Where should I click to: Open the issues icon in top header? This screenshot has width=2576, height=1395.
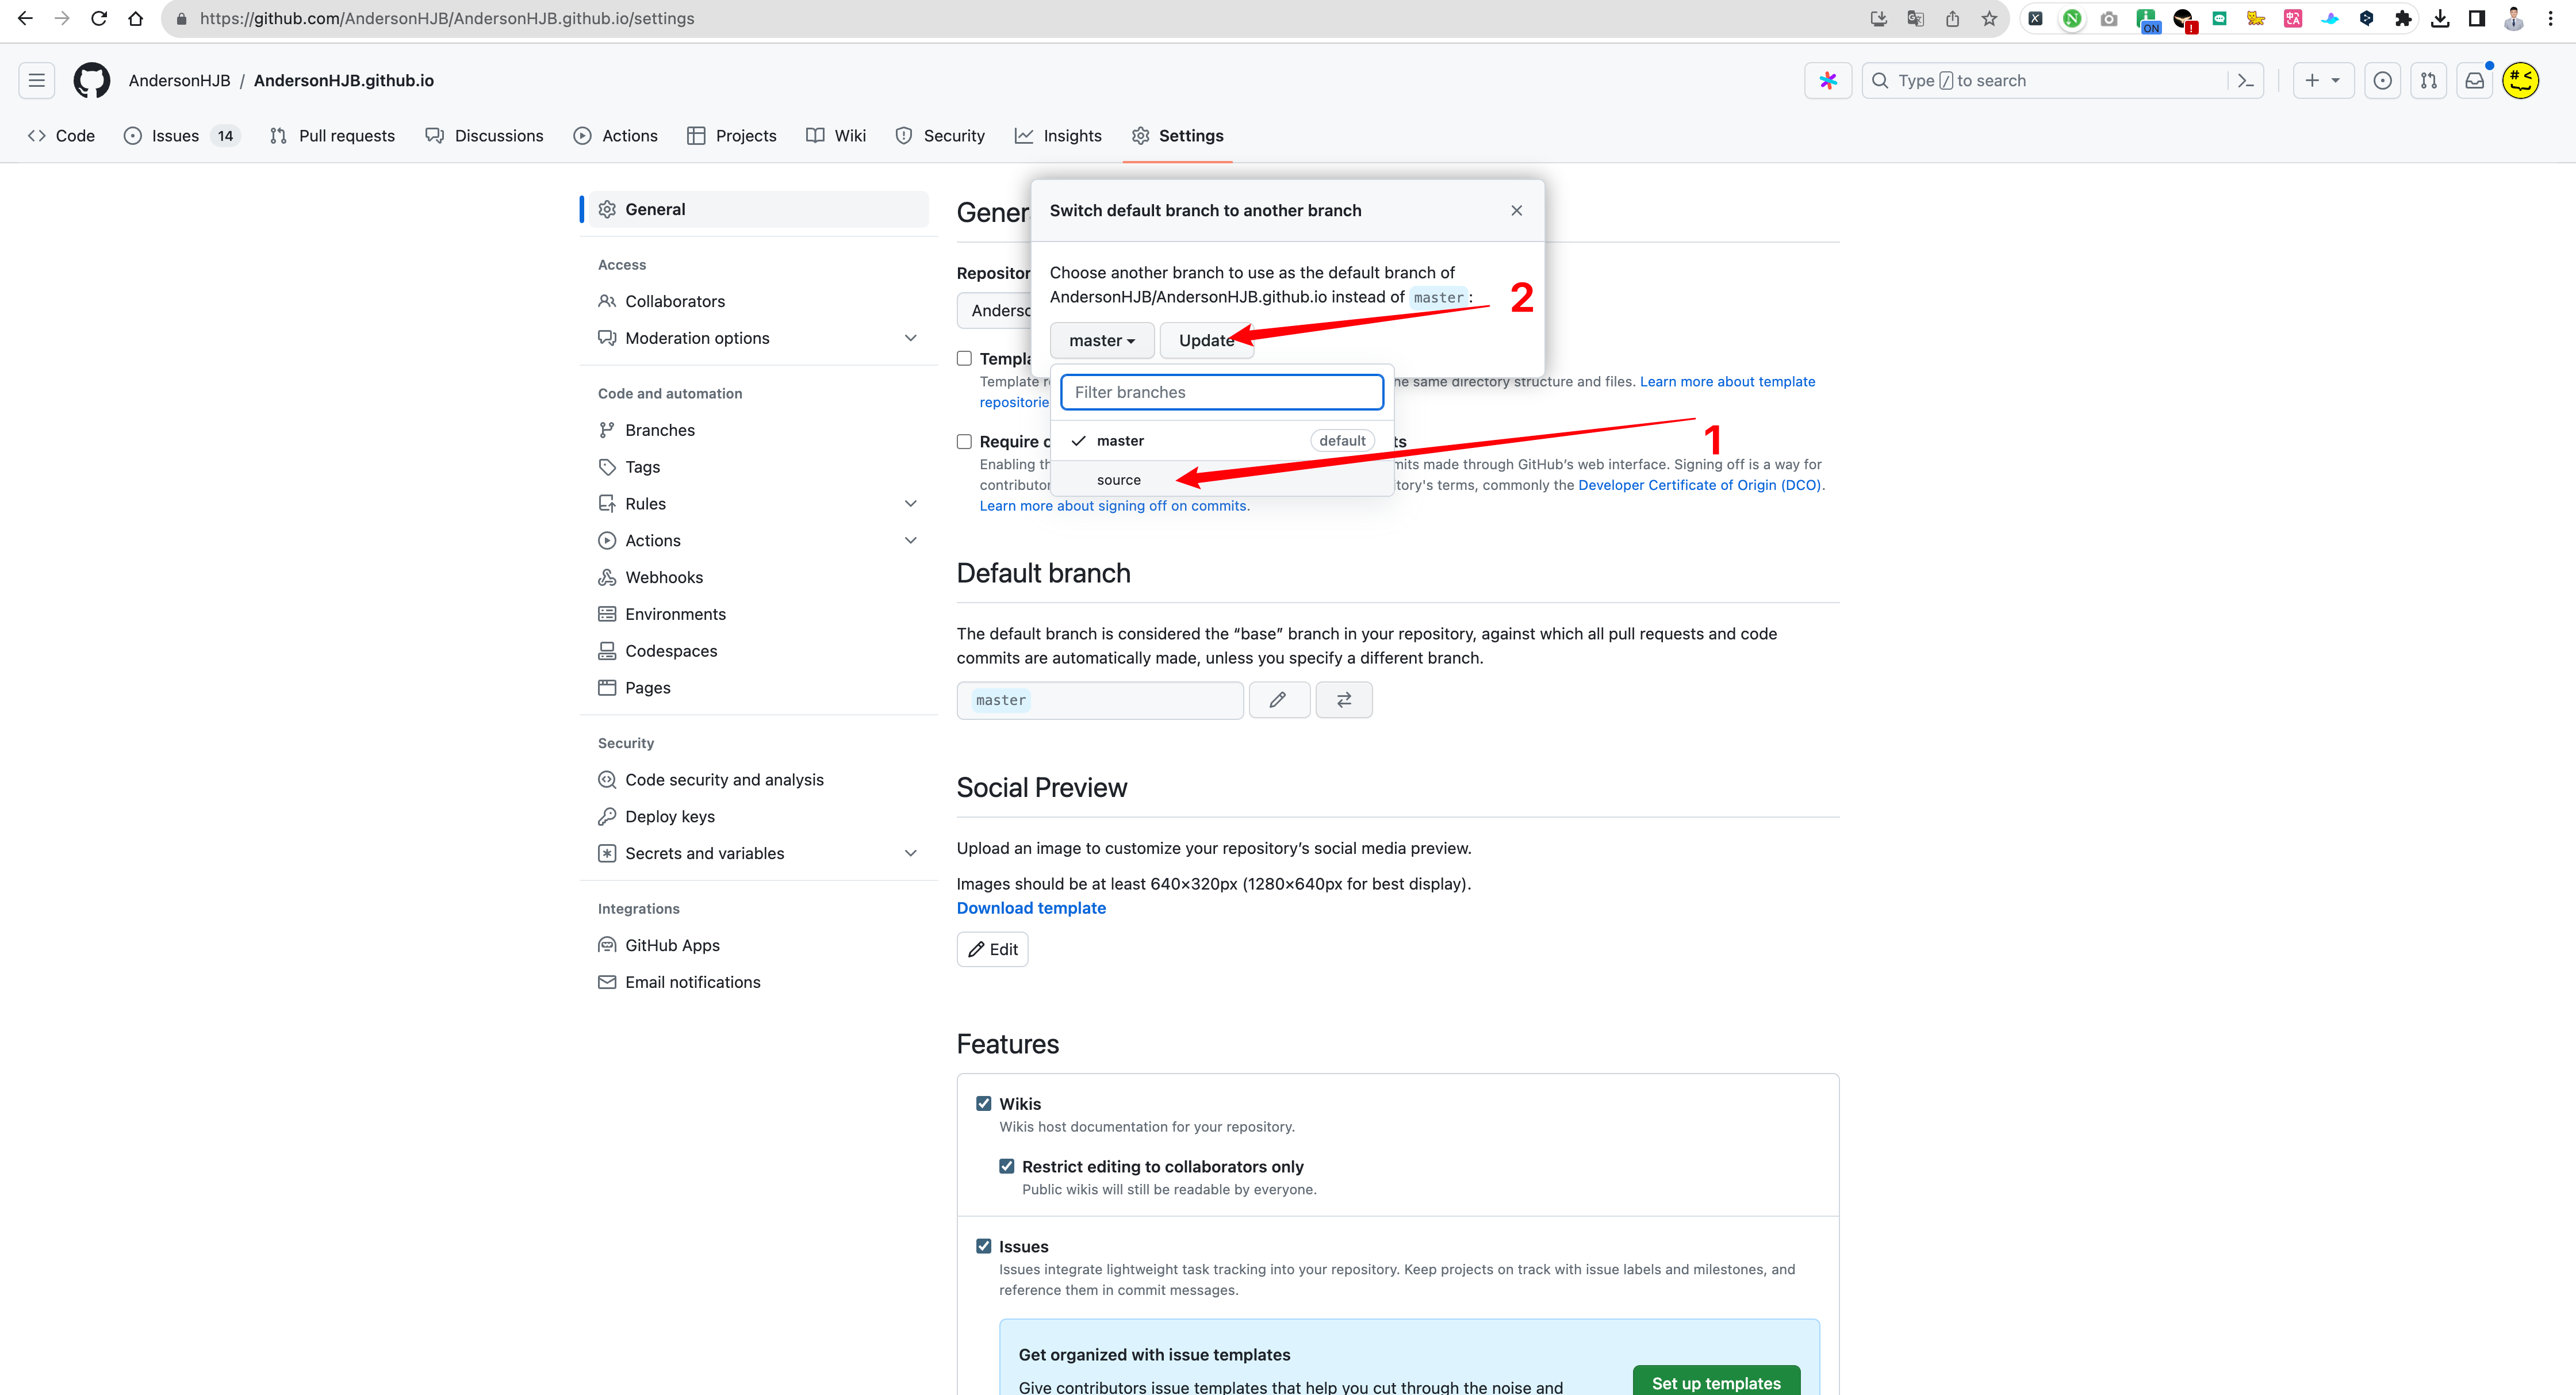pos(2383,81)
